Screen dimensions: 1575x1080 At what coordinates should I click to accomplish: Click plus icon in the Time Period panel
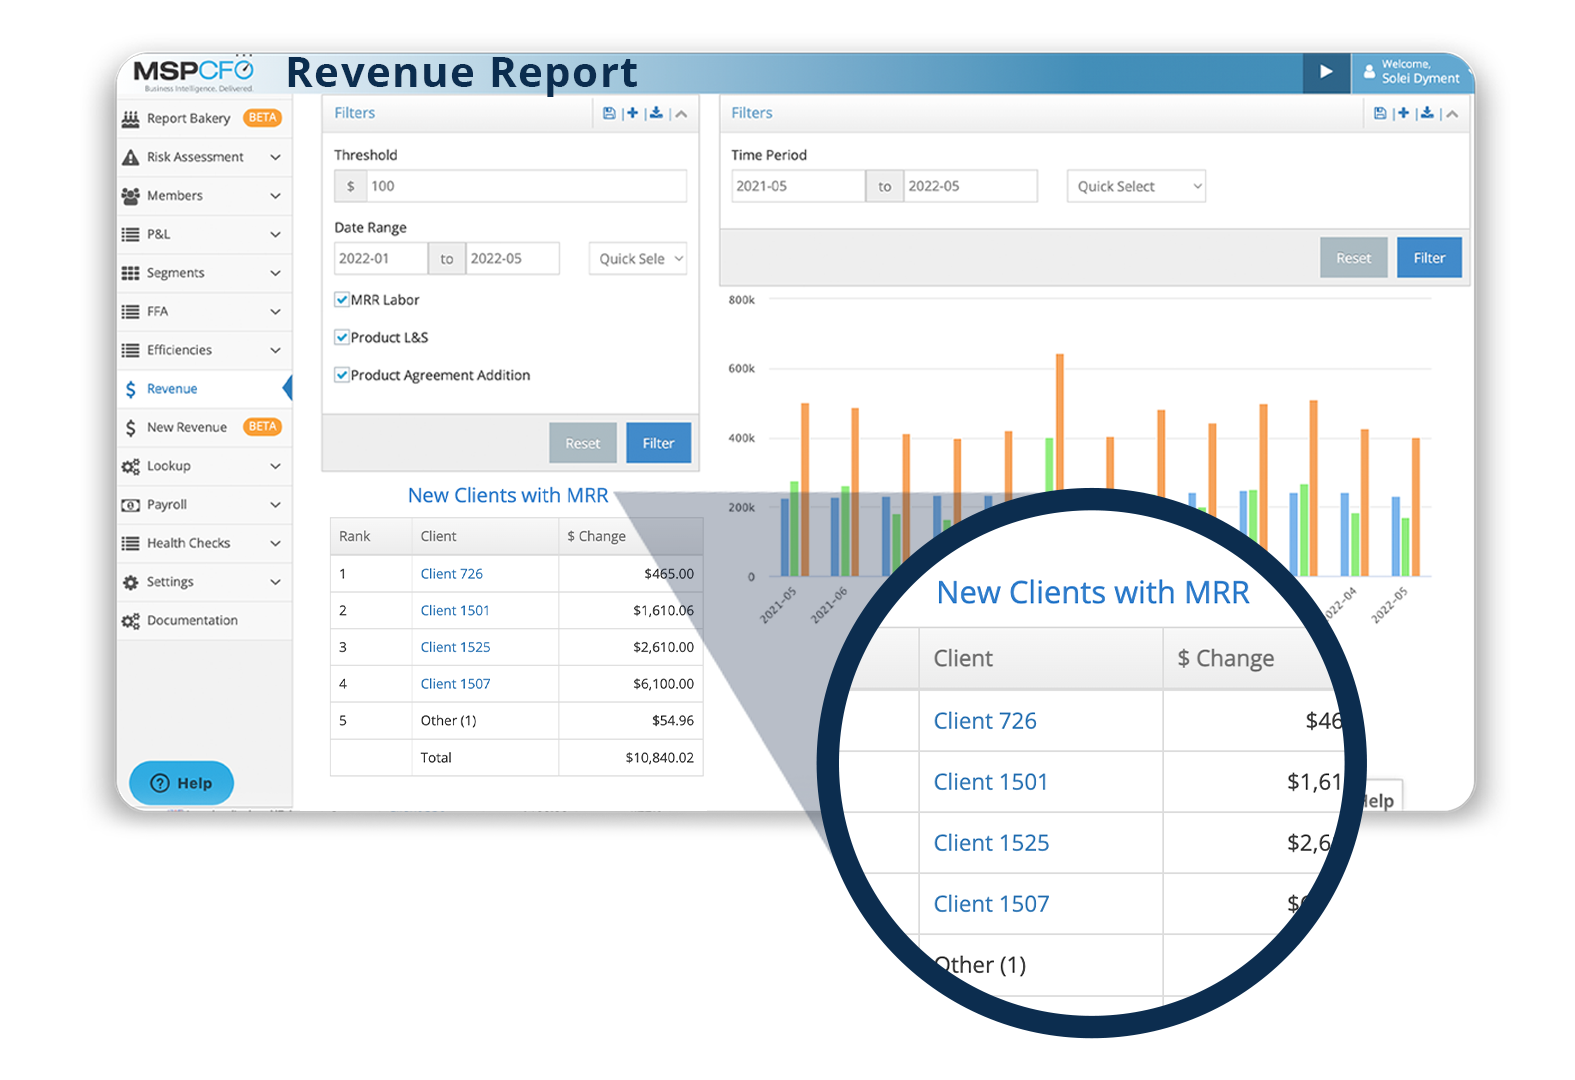[x=1403, y=113]
